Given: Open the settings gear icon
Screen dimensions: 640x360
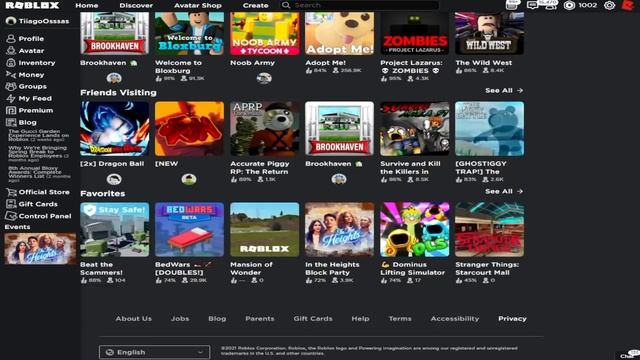Looking at the screenshot, I should (x=609, y=5).
